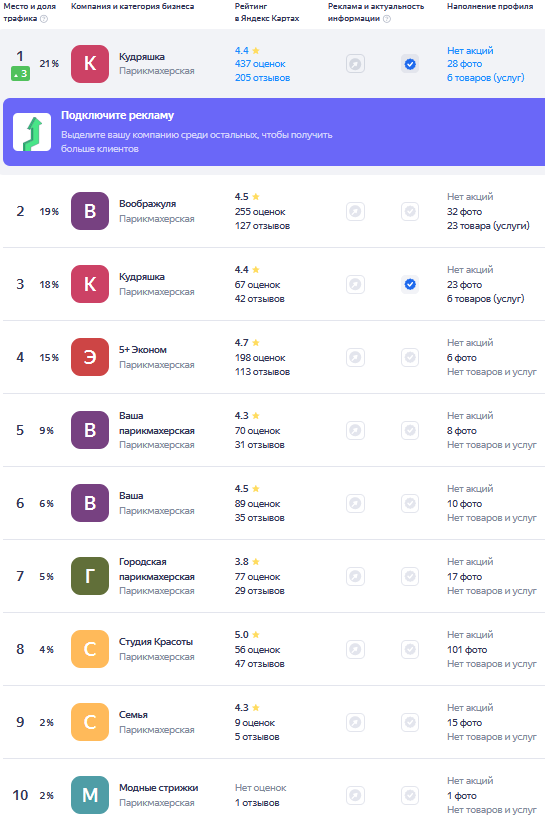Select the Модные стрижки company name

click(x=158, y=788)
